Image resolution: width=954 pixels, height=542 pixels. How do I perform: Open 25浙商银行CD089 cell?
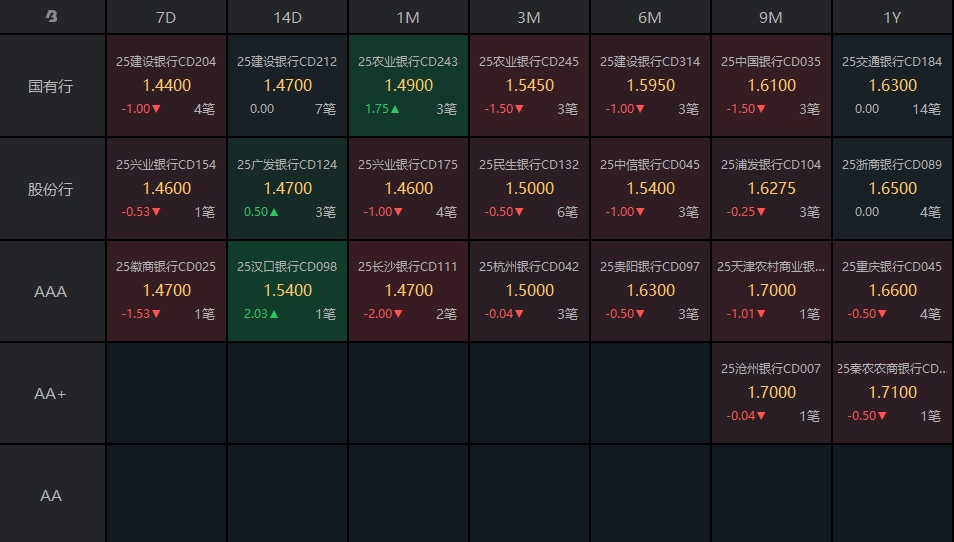tap(893, 189)
